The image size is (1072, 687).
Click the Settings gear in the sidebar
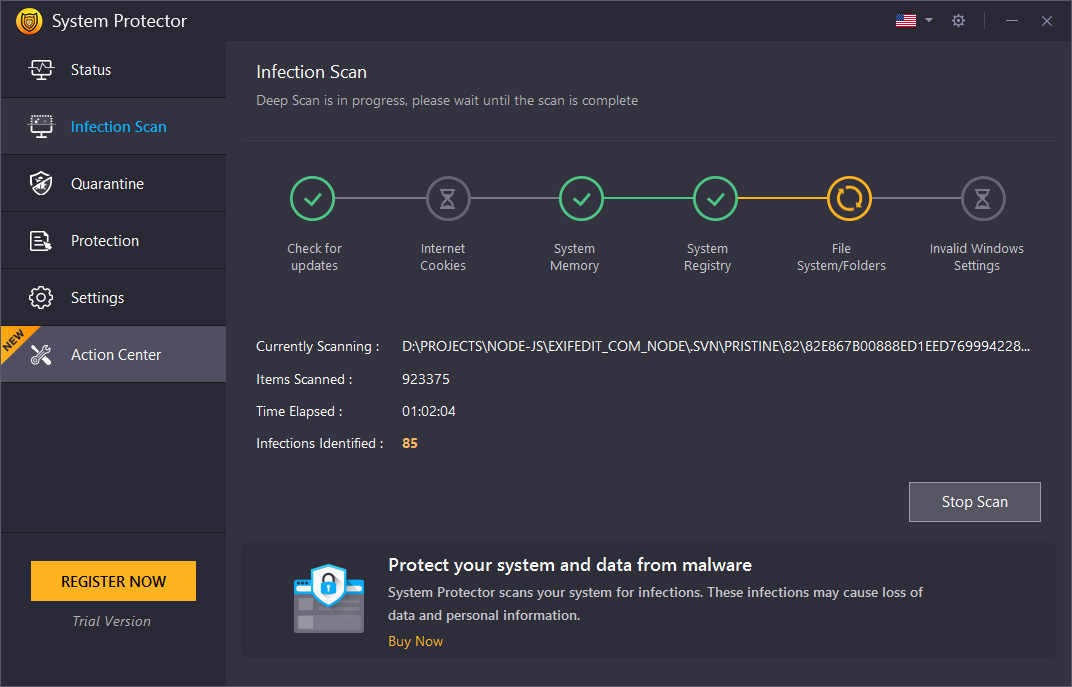pos(41,297)
